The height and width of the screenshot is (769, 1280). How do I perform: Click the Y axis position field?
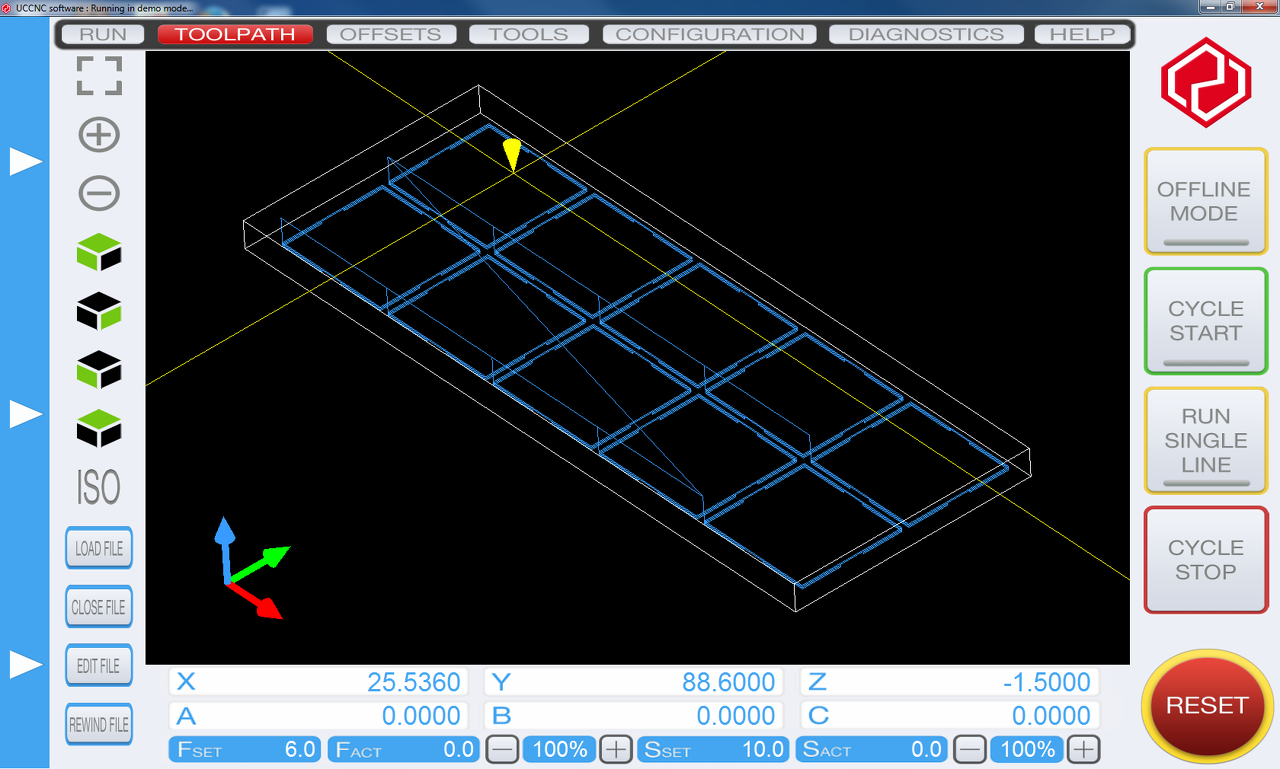(632, 682)
